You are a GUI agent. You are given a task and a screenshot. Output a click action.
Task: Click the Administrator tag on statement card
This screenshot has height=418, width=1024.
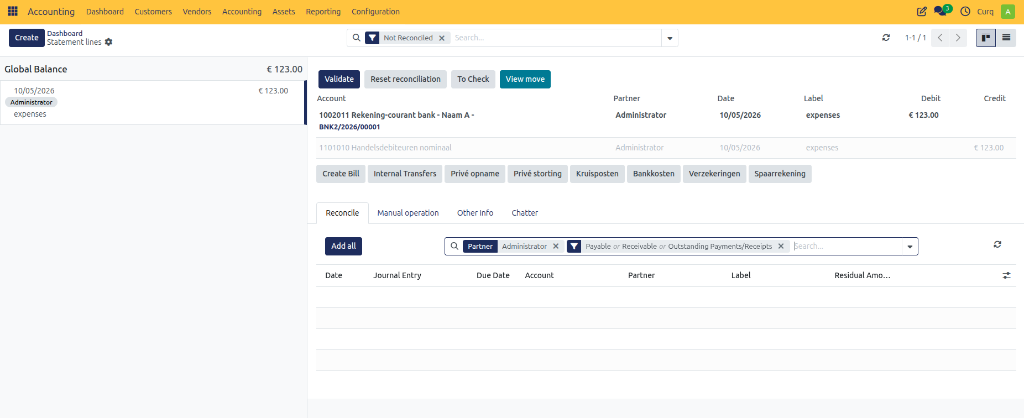pyautogui.click(x=31, y=103)
